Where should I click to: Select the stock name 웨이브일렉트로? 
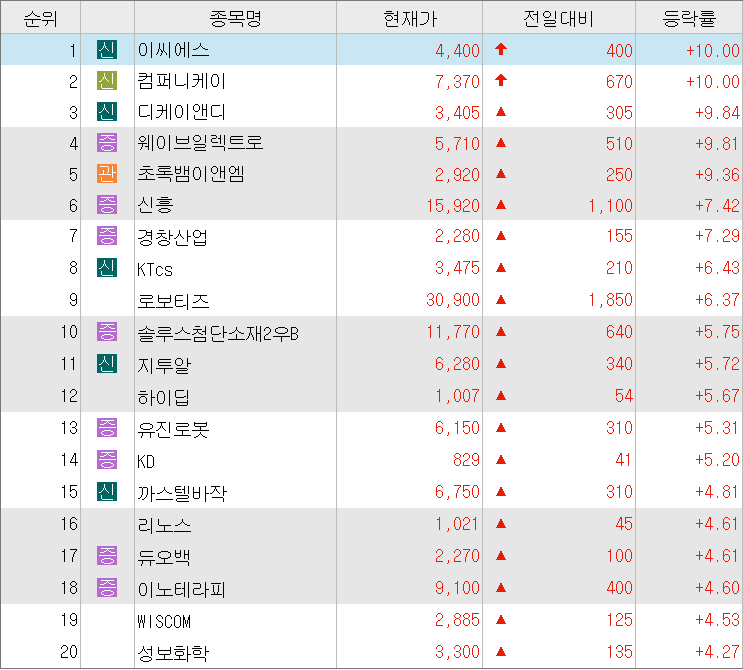pos(200,143)
